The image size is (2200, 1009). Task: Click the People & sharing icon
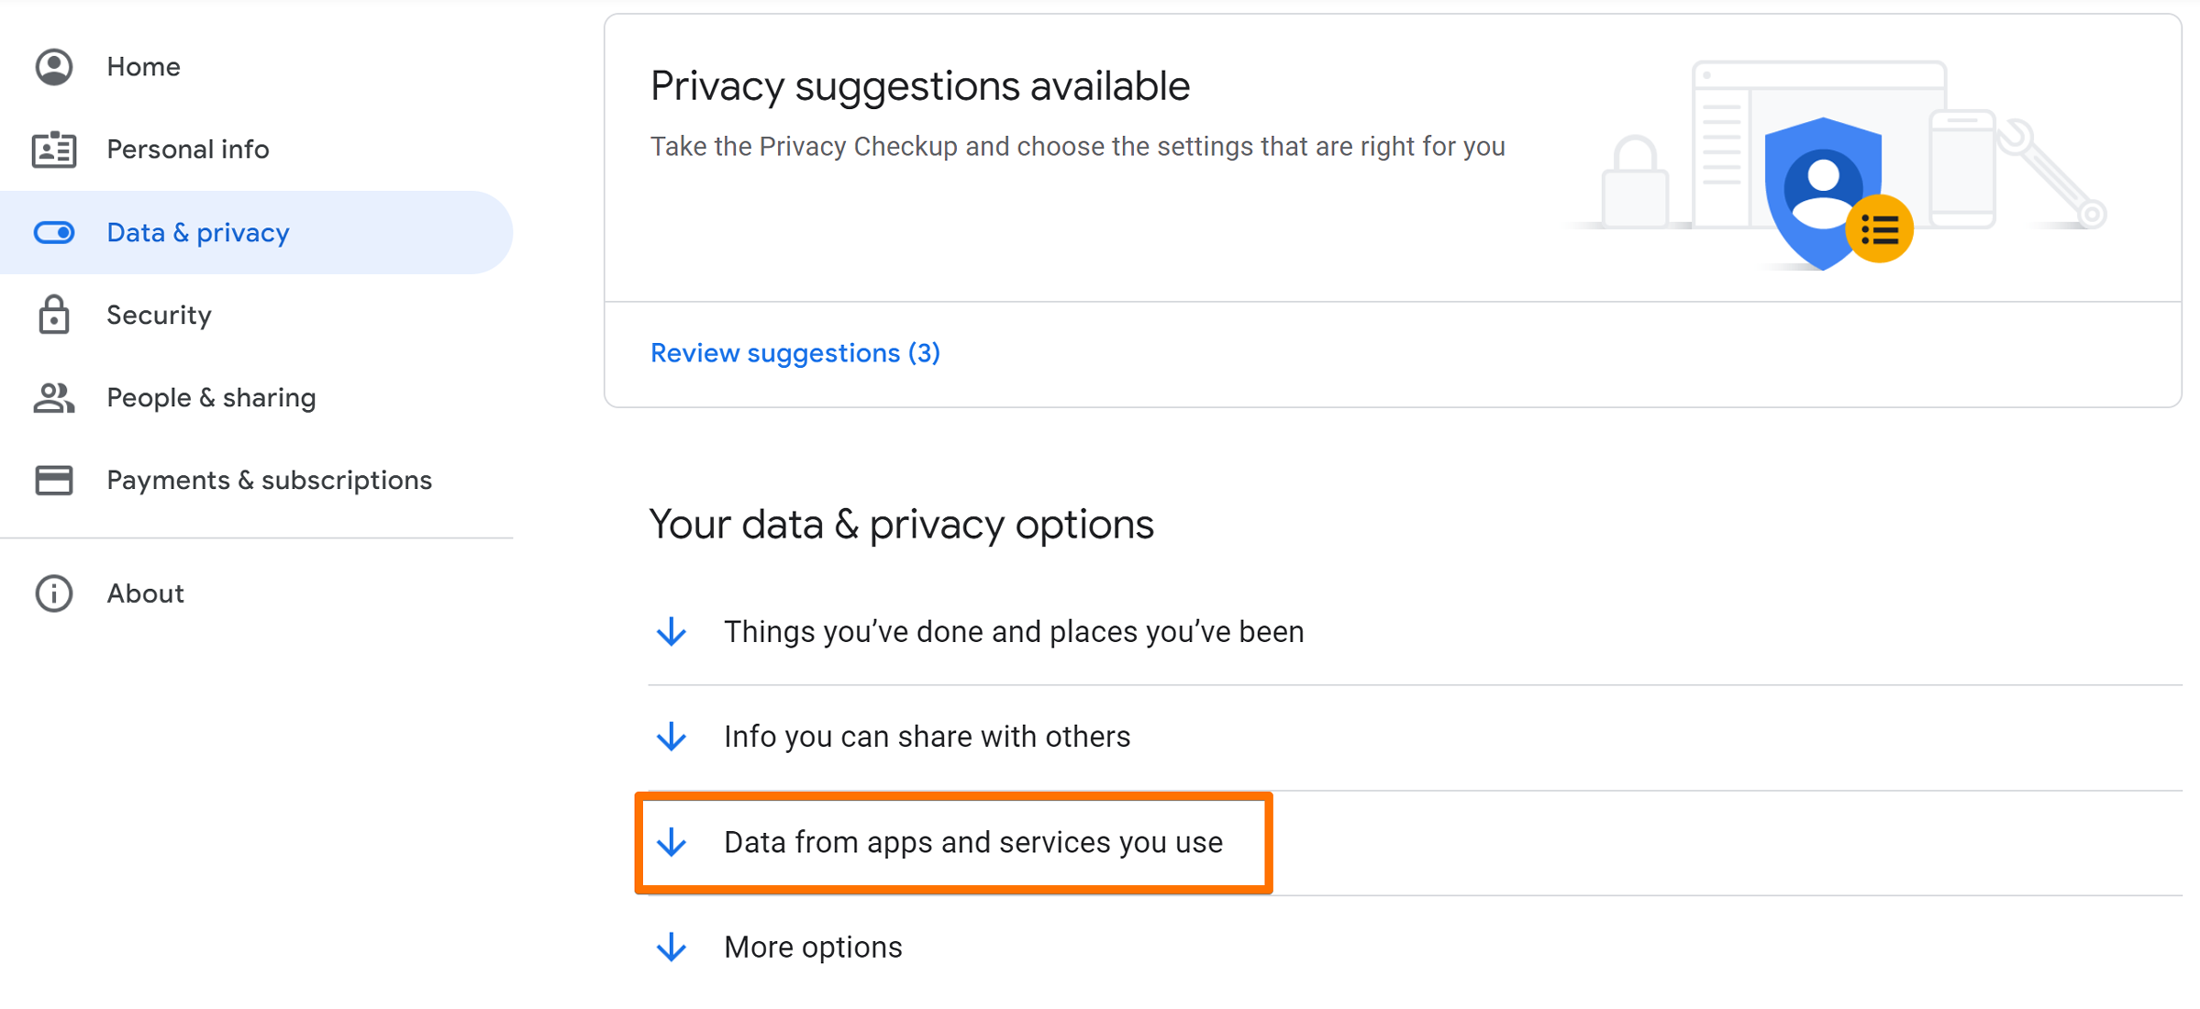coord(54,398)
